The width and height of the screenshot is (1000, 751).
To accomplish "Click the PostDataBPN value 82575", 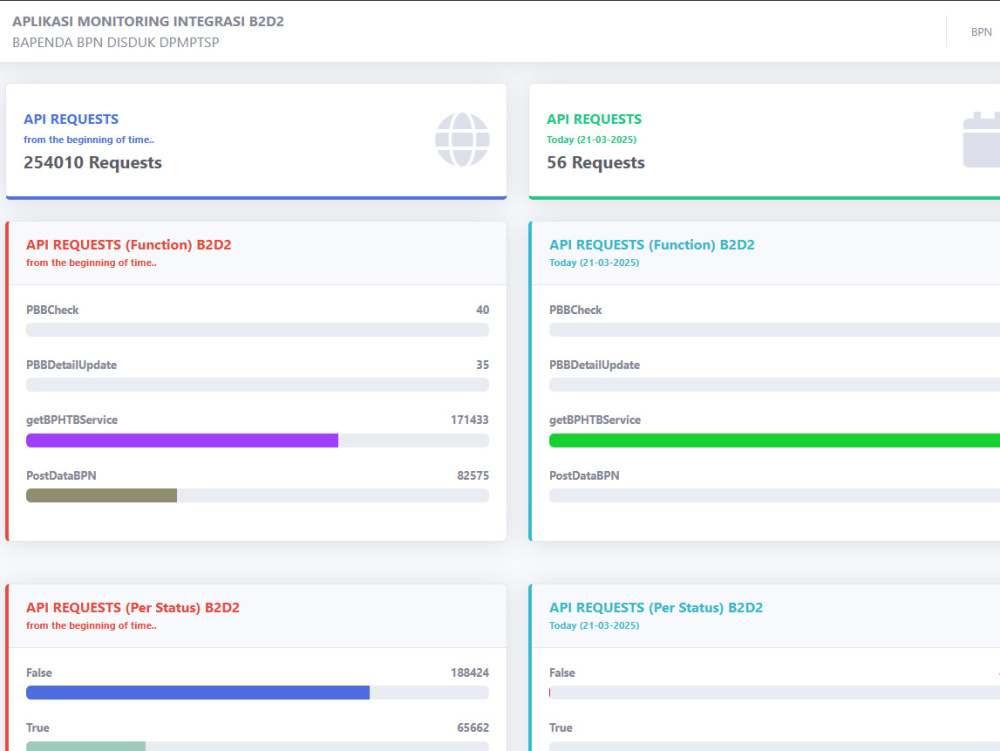I will 473,476.
